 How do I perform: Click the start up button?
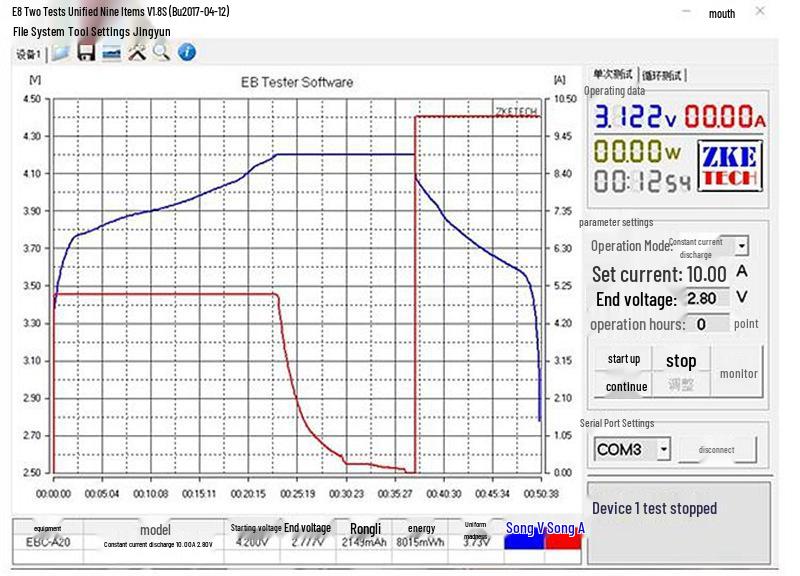pos(623,359)
